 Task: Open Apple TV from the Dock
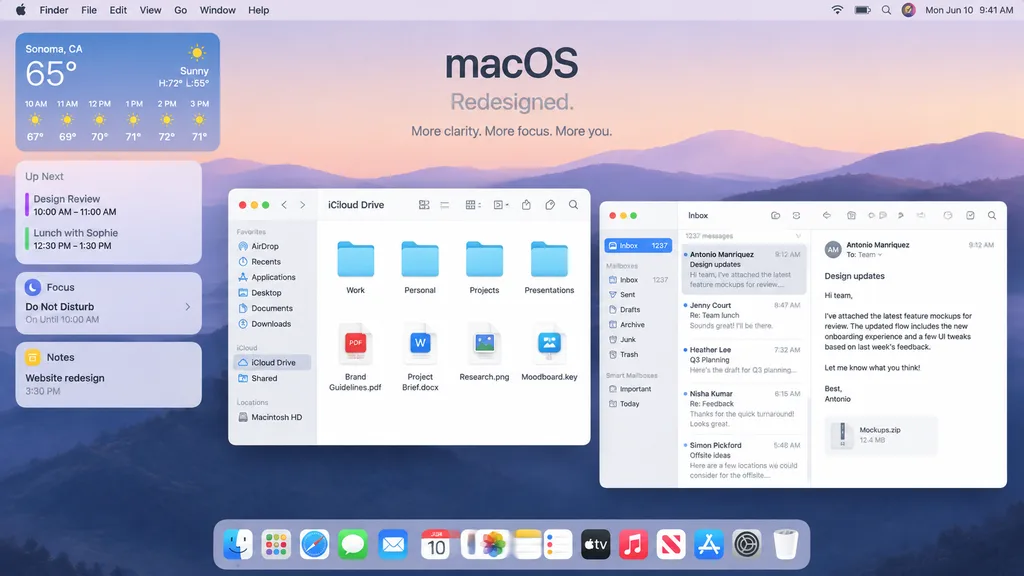pyautogui.click(x=595, y=545)
